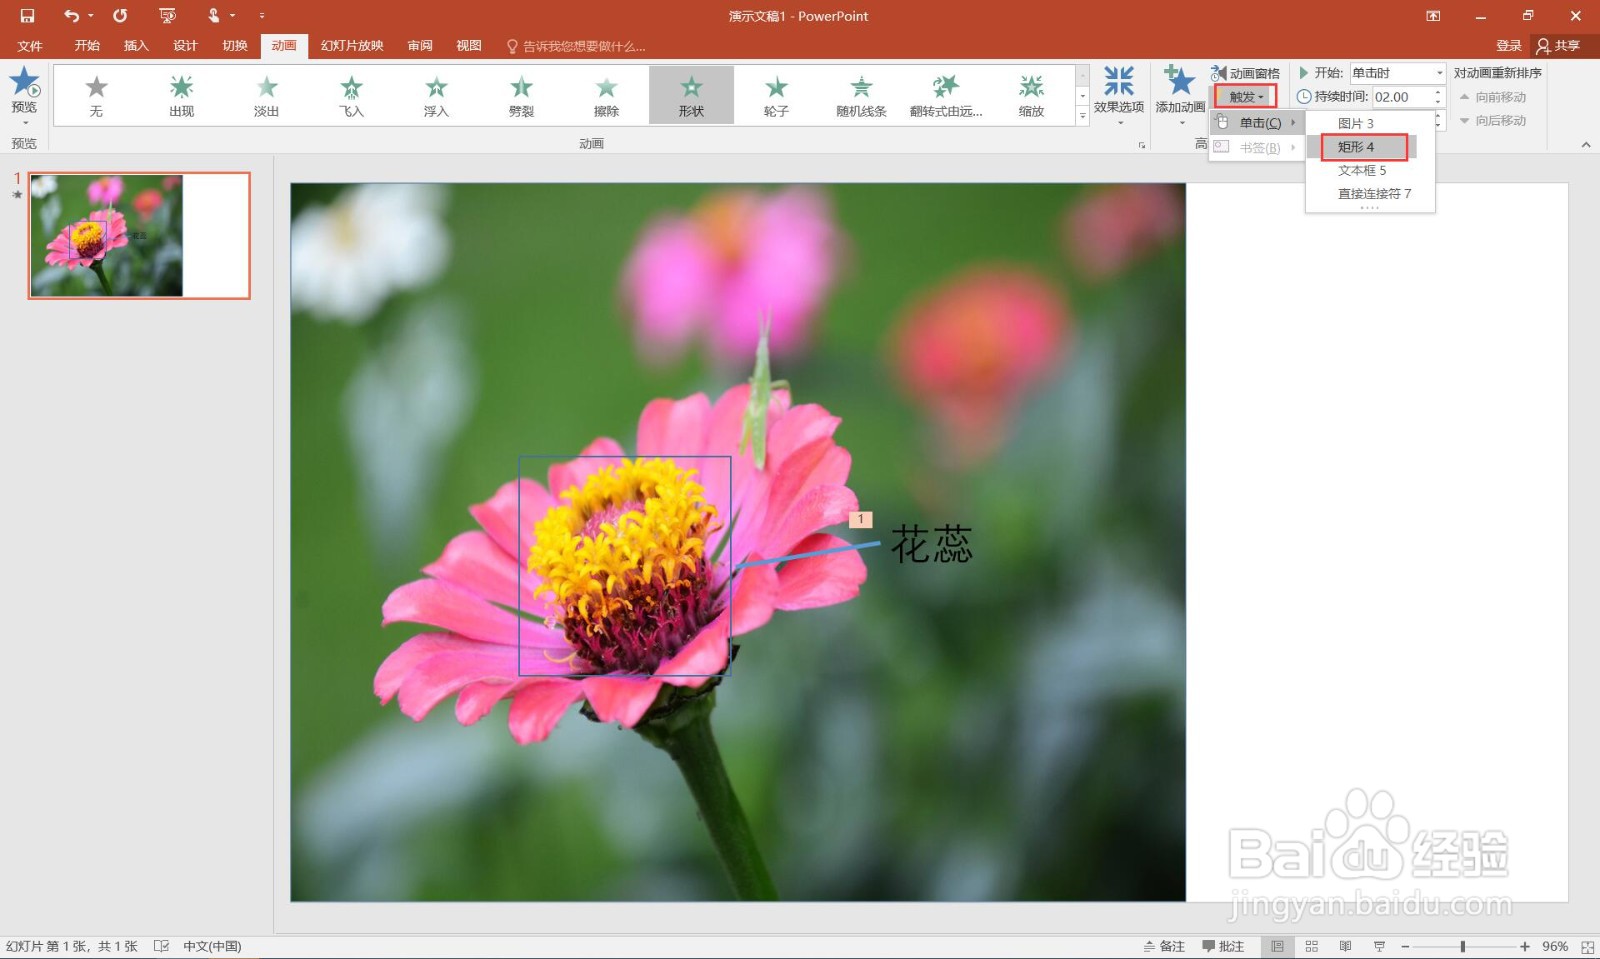Choose 文本框 5 as trigger

coord(1370,171)
